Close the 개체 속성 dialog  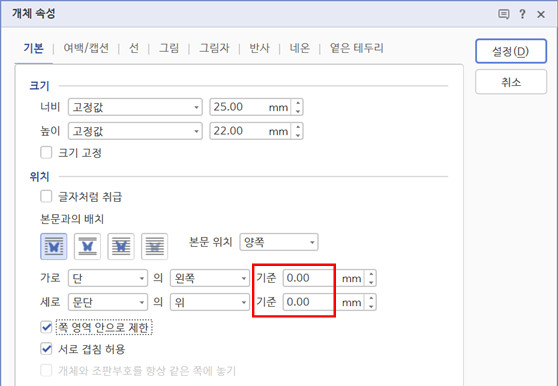pyautogui.click(x=541, y=15)
